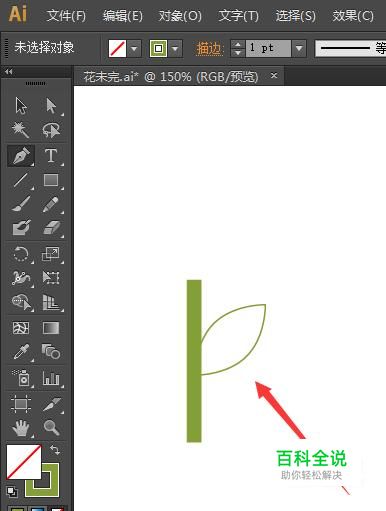Click the control bar fill swatch

tap(117, 49)
